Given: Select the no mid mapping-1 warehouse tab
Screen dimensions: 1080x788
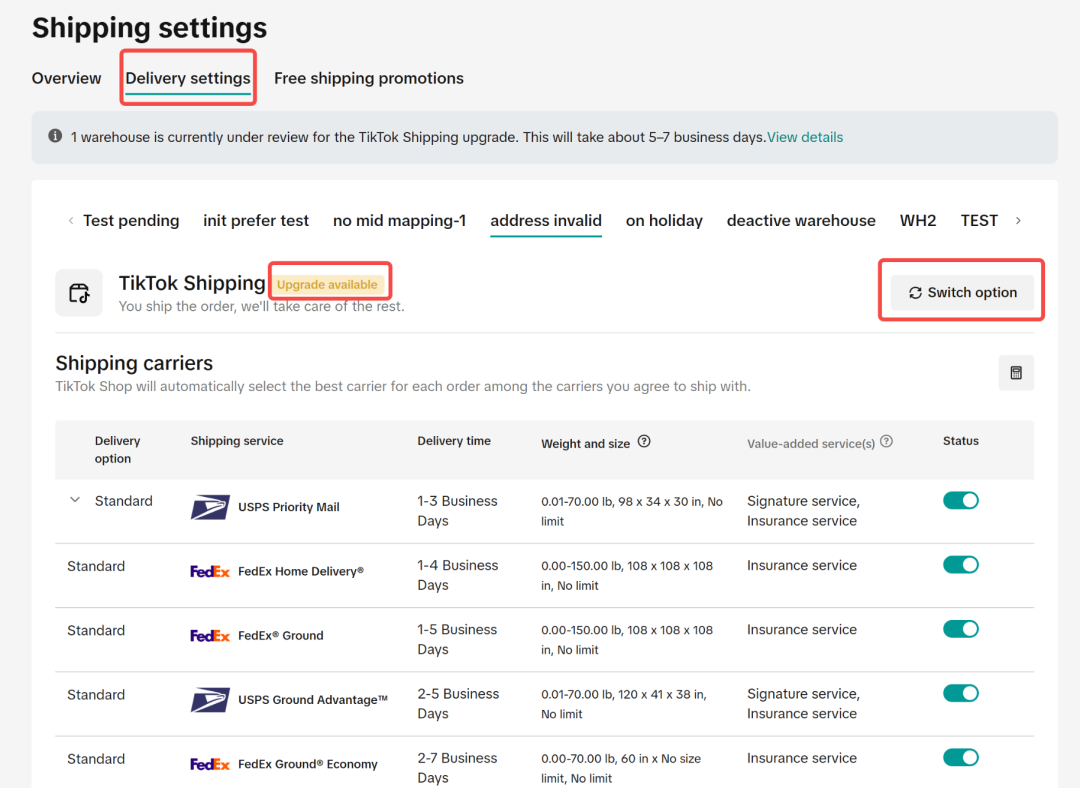Looking at the screenshot, I should 399,220.
